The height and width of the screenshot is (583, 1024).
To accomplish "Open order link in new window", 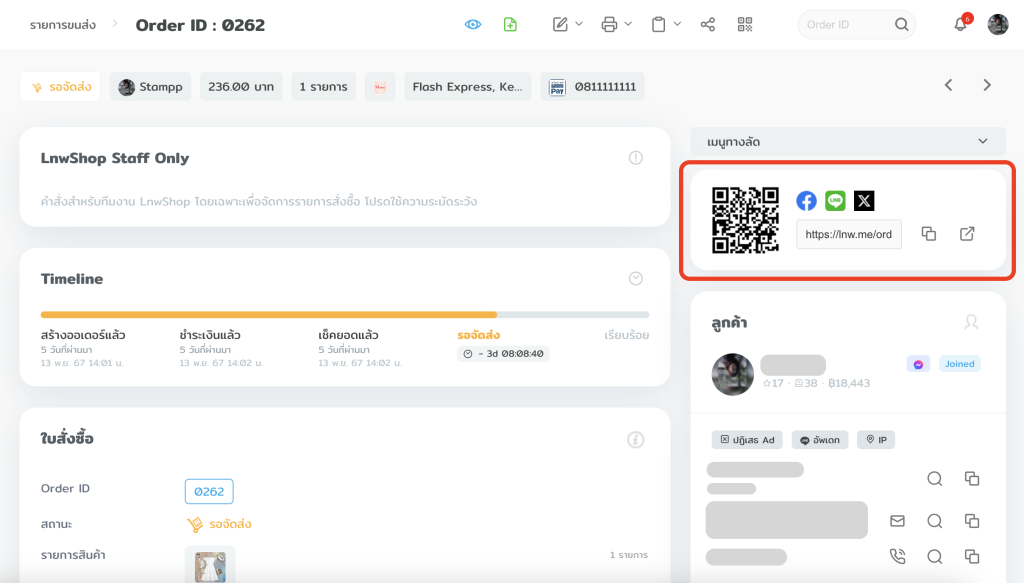I will click(x=967, y=234).
